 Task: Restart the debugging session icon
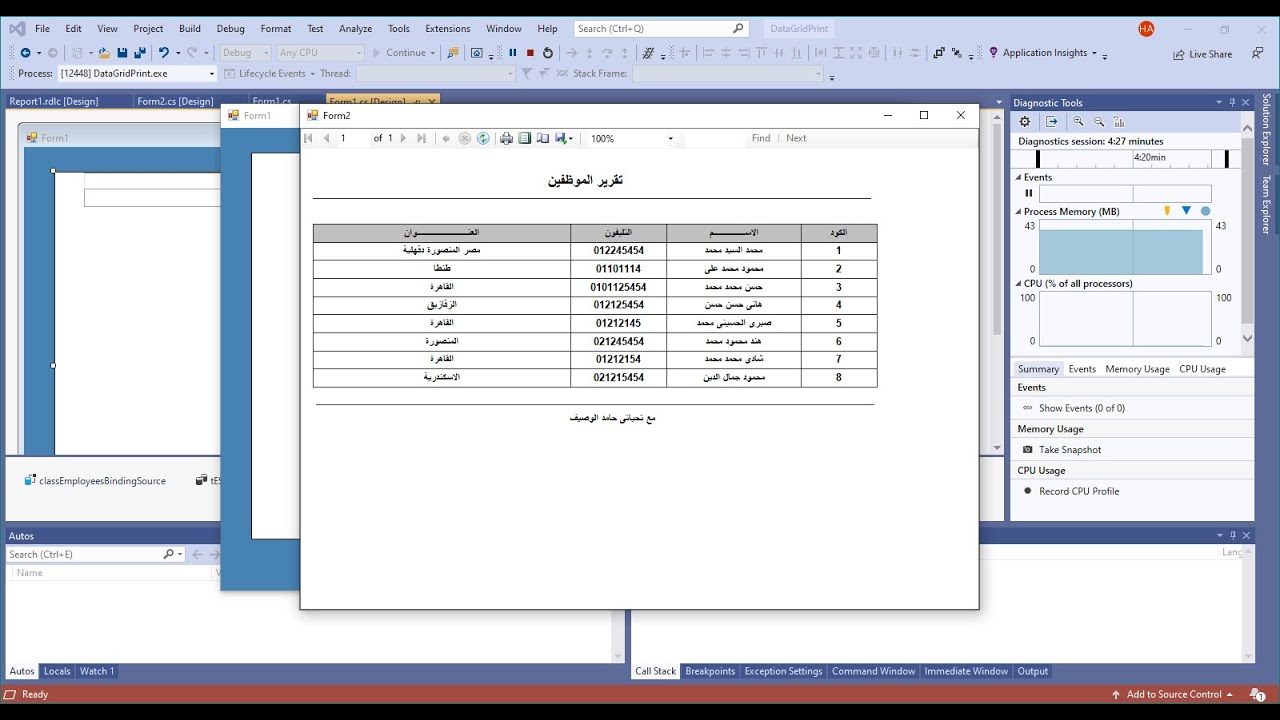click(x=547, y=53)
